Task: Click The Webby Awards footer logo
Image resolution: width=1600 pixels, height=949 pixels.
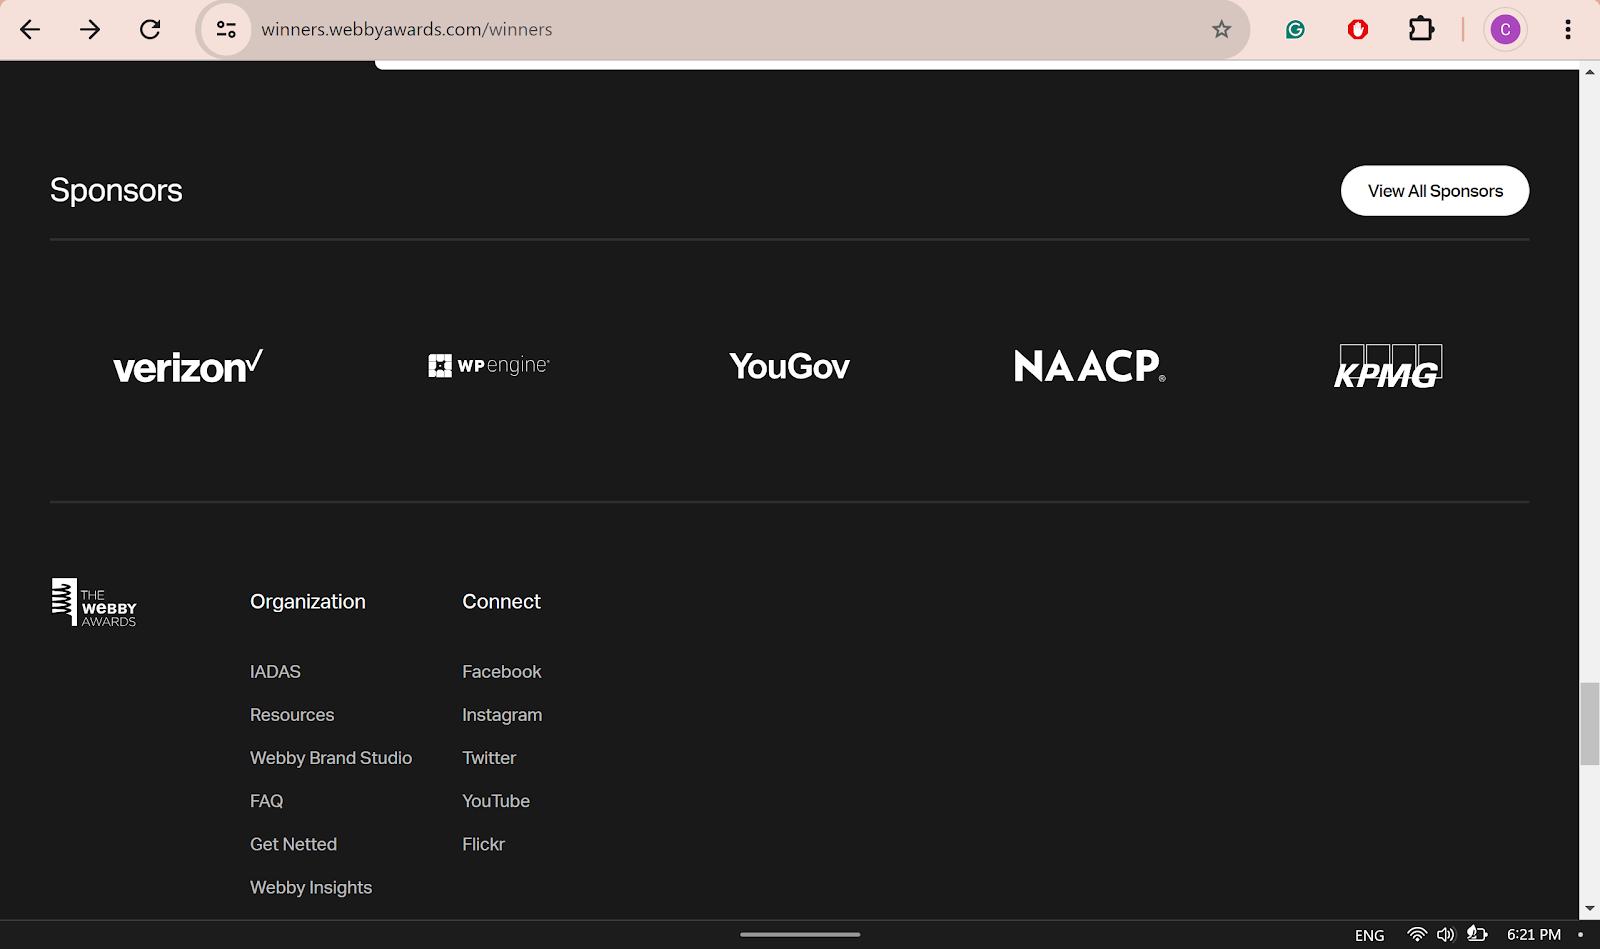Action: click(x=94, y=602)
